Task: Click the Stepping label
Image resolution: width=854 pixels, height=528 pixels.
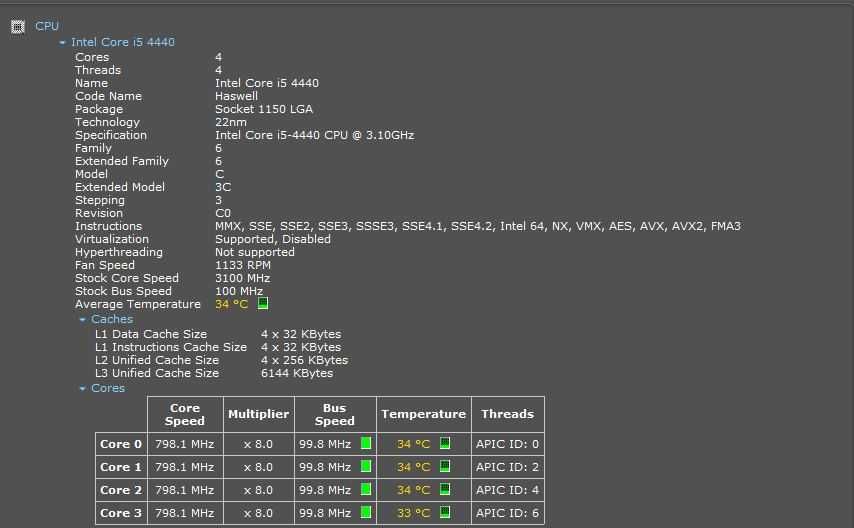Action: [100, 200]
